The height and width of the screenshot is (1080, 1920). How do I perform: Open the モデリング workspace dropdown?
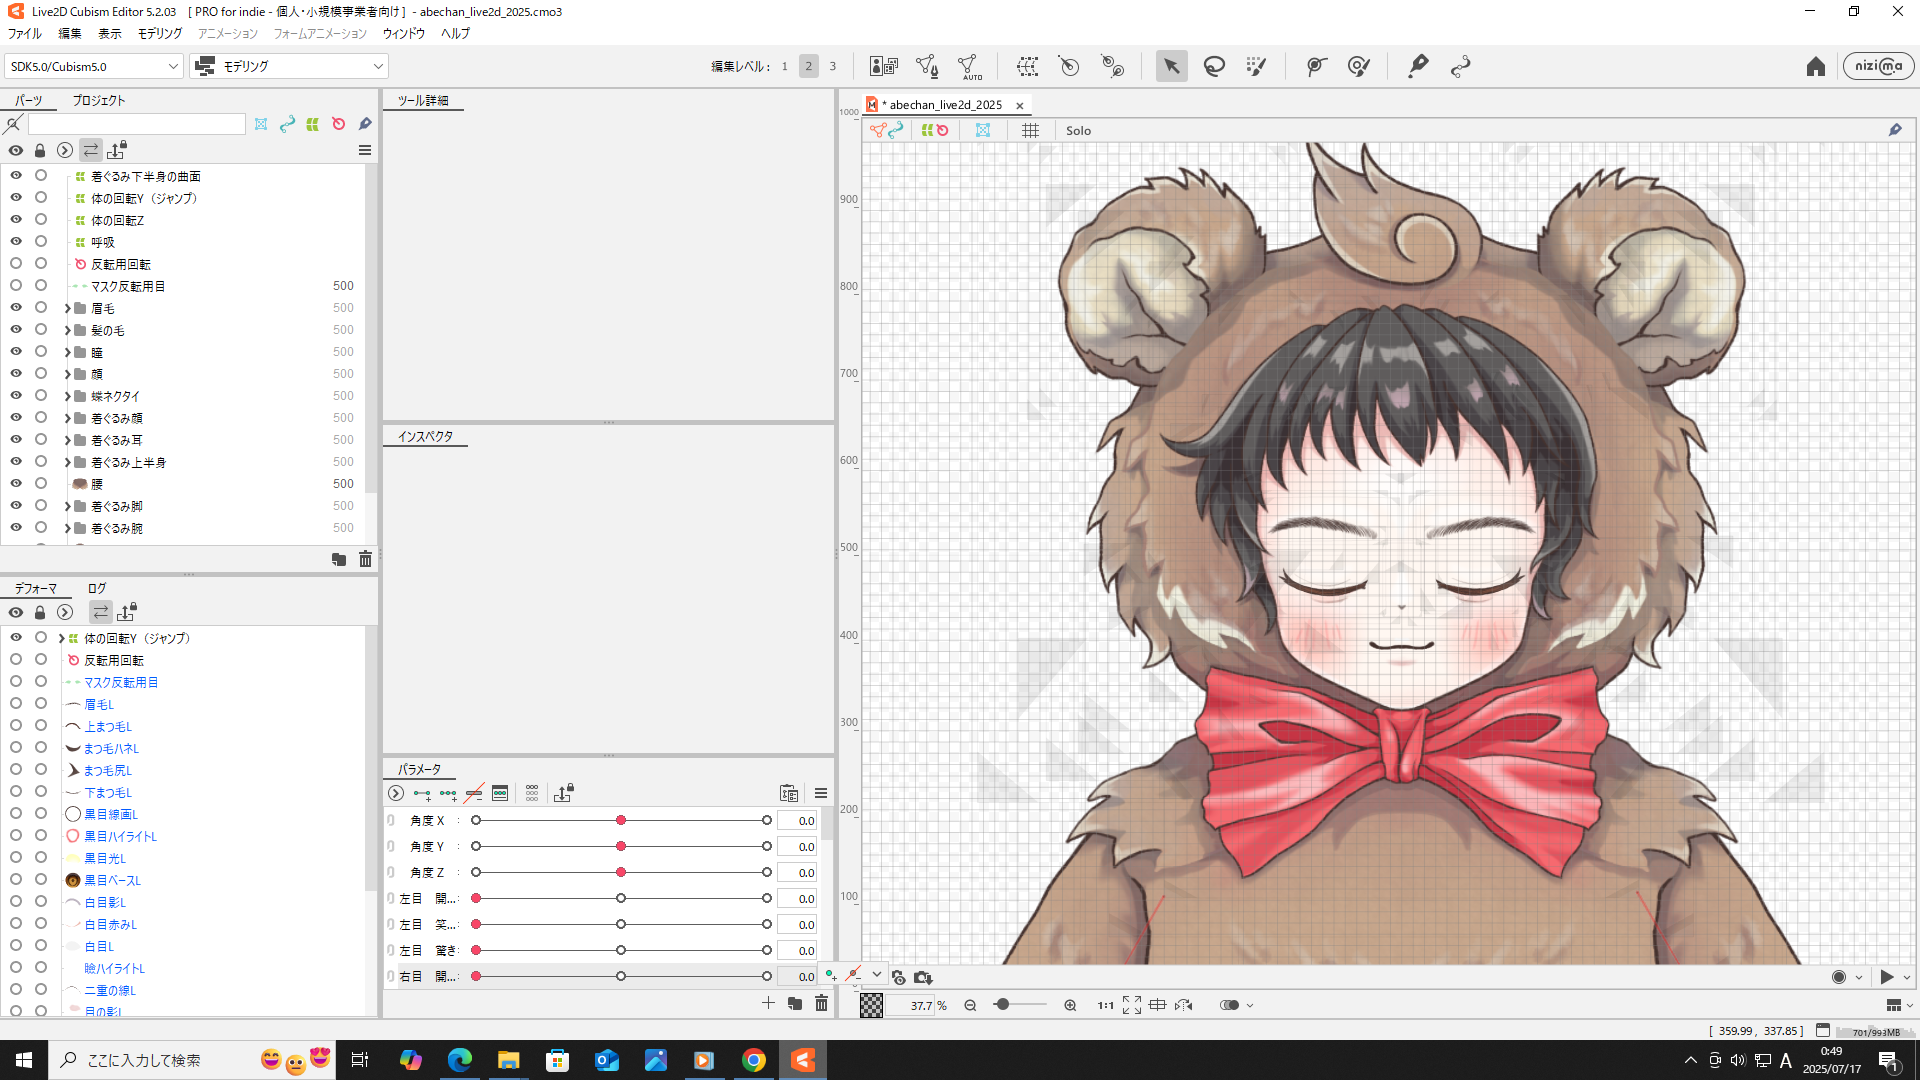(290, 67)
